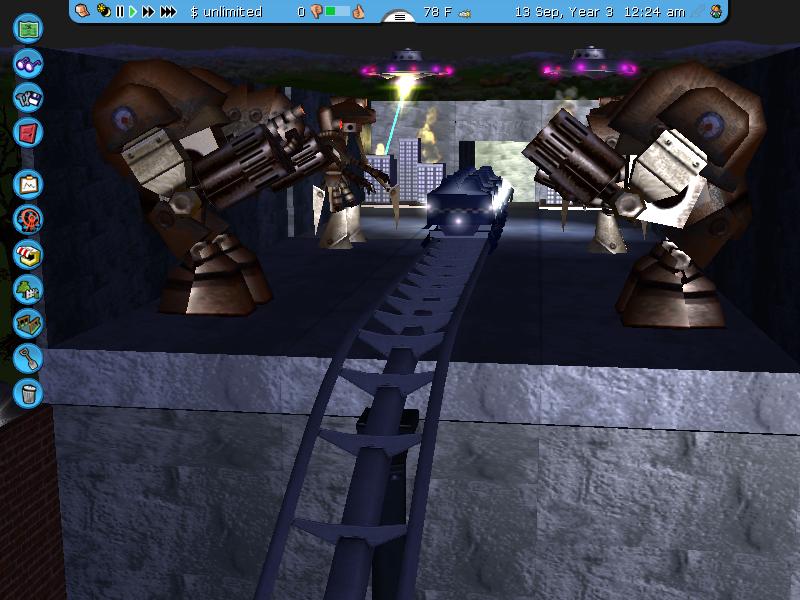Viewport: 800px width, 600px height.
Task: Set the game to triple fast-forward speed
Action: coord(168,11)
